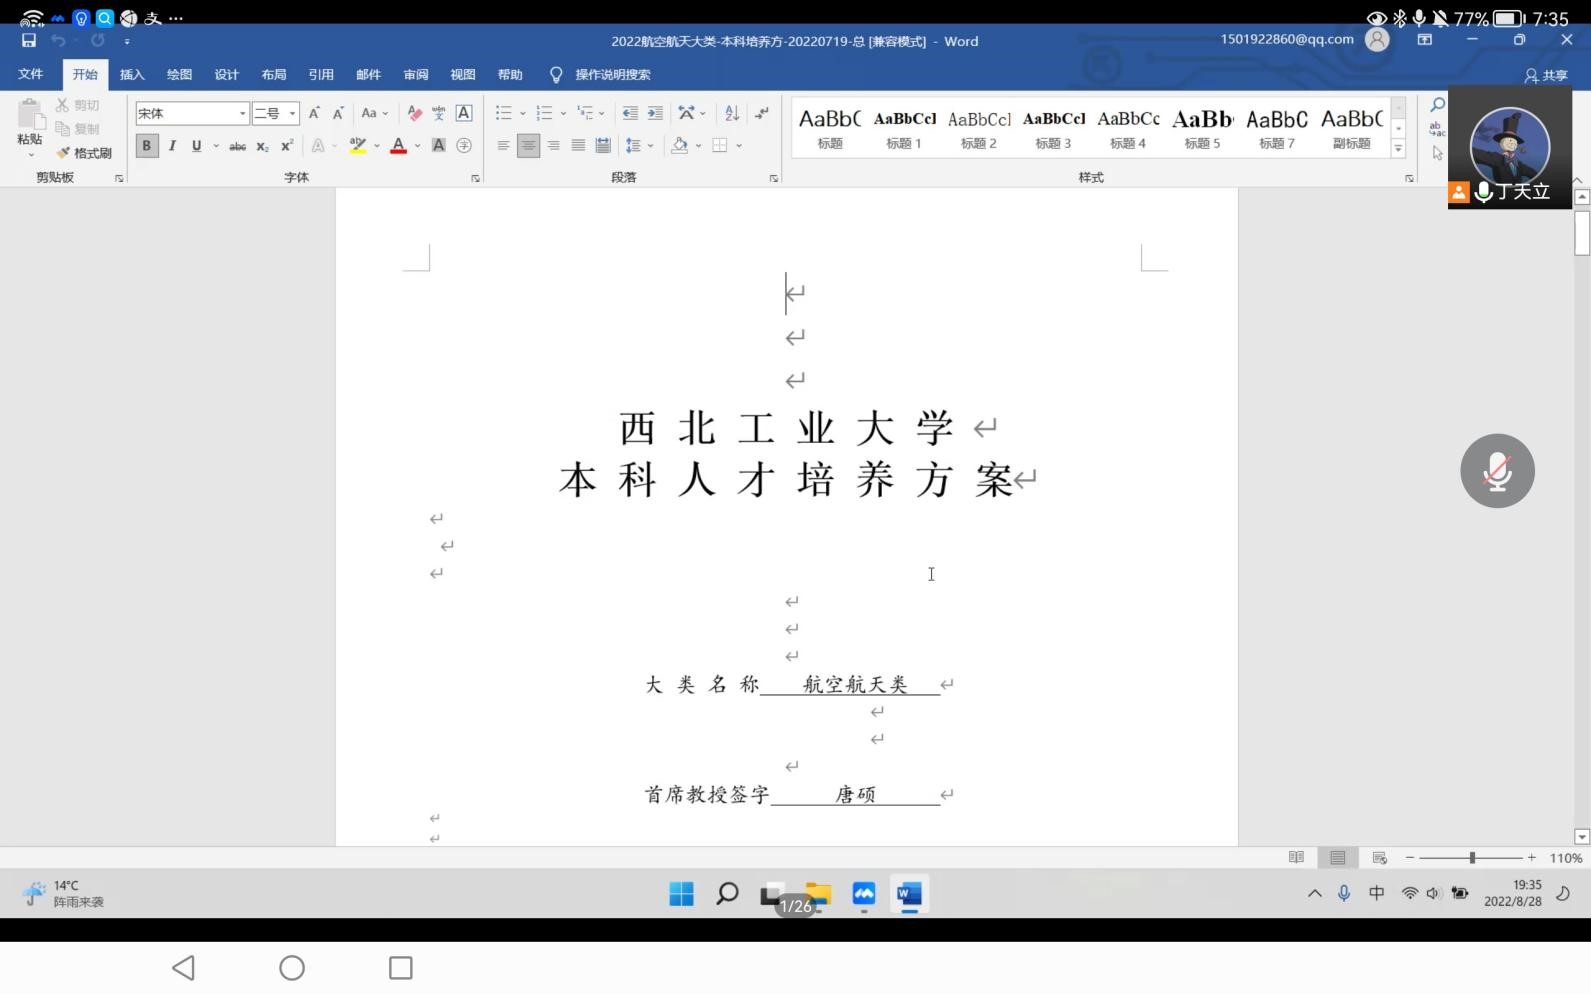This screenshot has width=1591, height=994.
Task: Click the sort A-Z icon
Action: click(732, 114)
